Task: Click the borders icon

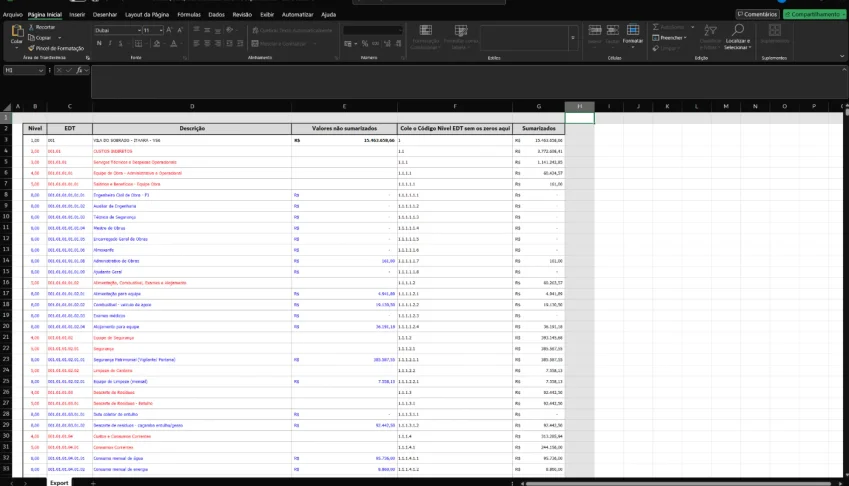Action: pyautogui.click(x=138, y=43)
